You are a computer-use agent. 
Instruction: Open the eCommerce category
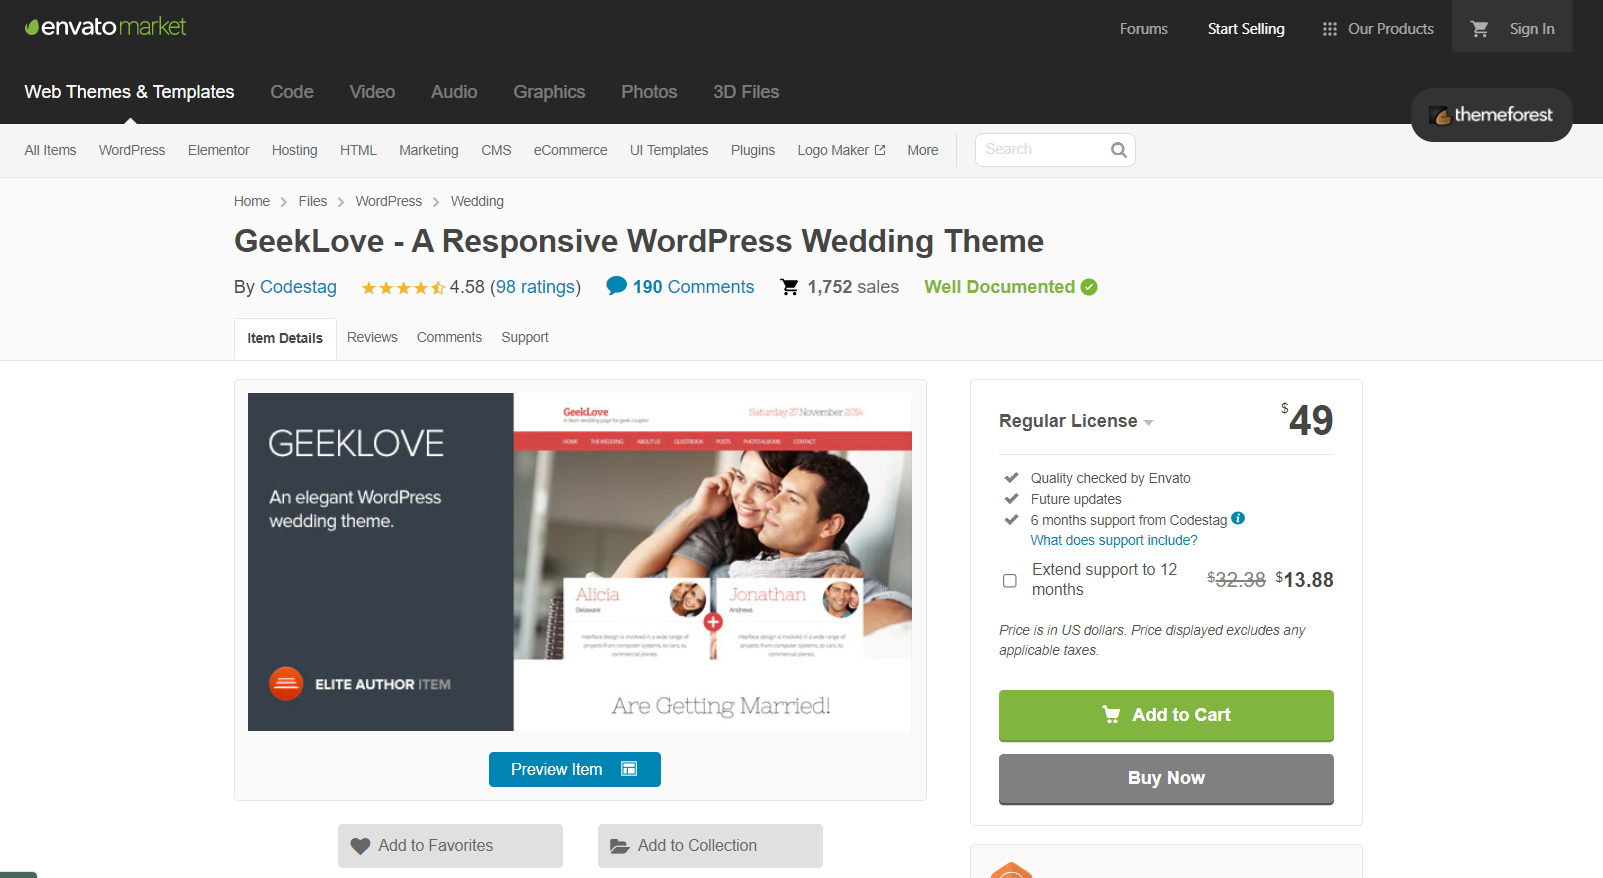(570, 150)
